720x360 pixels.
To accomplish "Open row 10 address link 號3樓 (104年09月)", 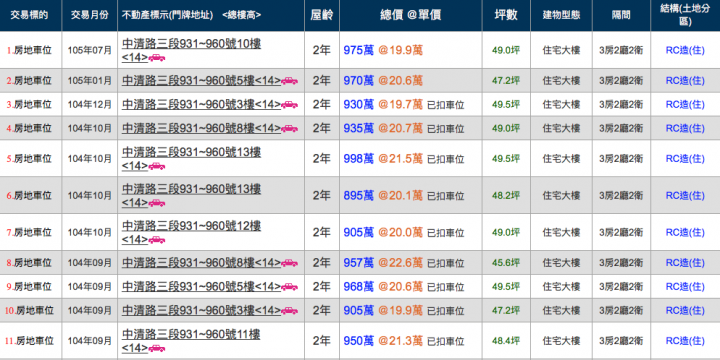I will (201, 310).
